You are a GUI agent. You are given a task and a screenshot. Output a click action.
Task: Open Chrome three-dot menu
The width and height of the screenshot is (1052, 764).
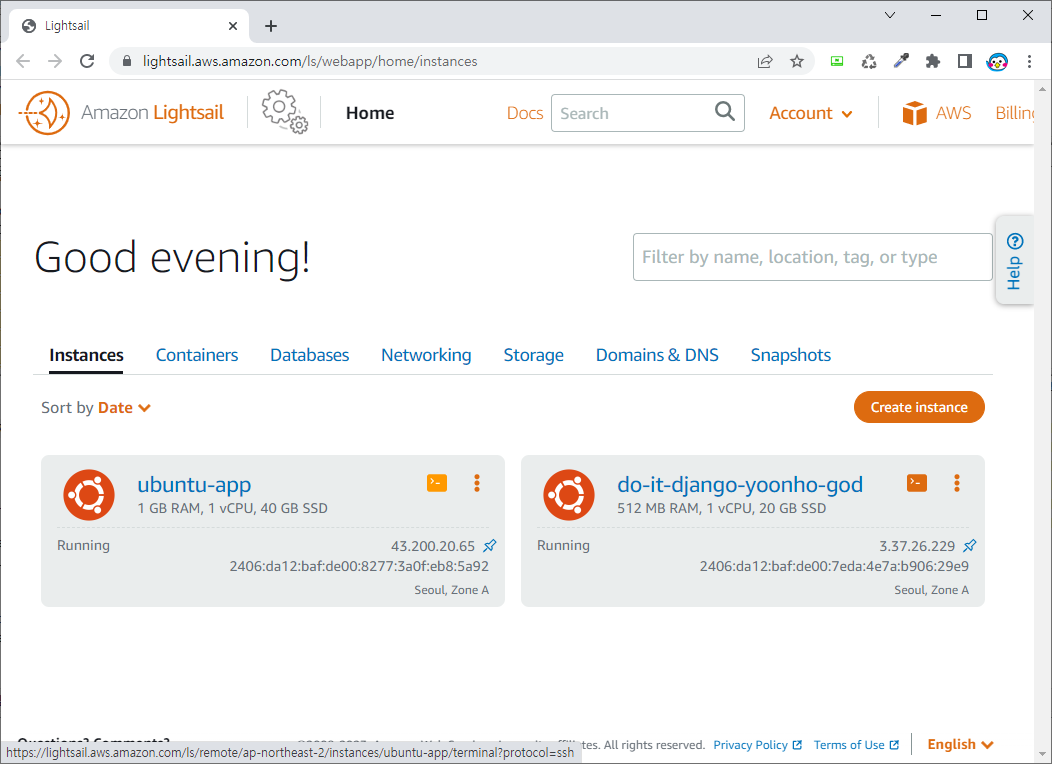point(1029,62)
